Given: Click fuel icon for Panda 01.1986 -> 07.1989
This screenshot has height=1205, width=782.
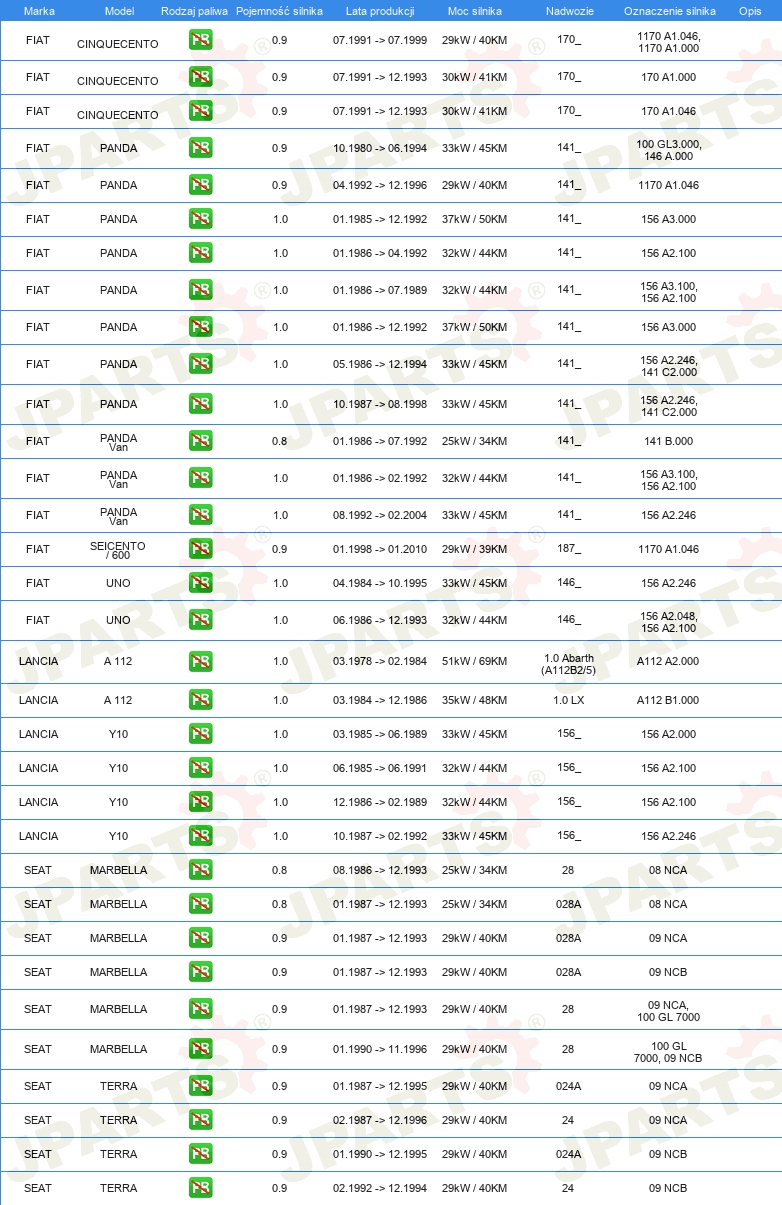Looking at the screenshot, I should (200, 290).
